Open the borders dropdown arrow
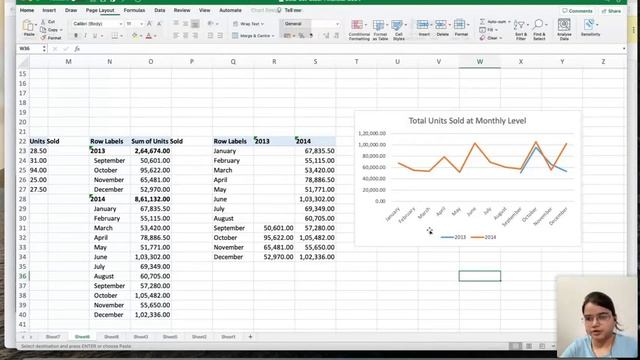640x360 pixels. click(122, 36)
